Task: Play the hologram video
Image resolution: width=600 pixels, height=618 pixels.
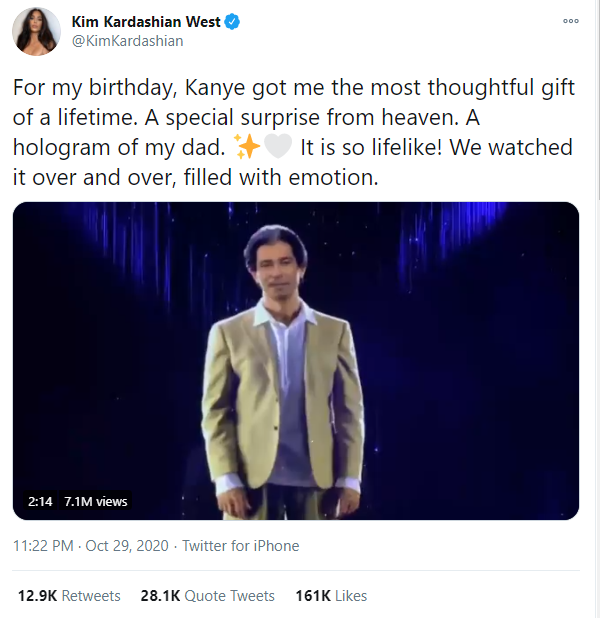Action: 296,361
